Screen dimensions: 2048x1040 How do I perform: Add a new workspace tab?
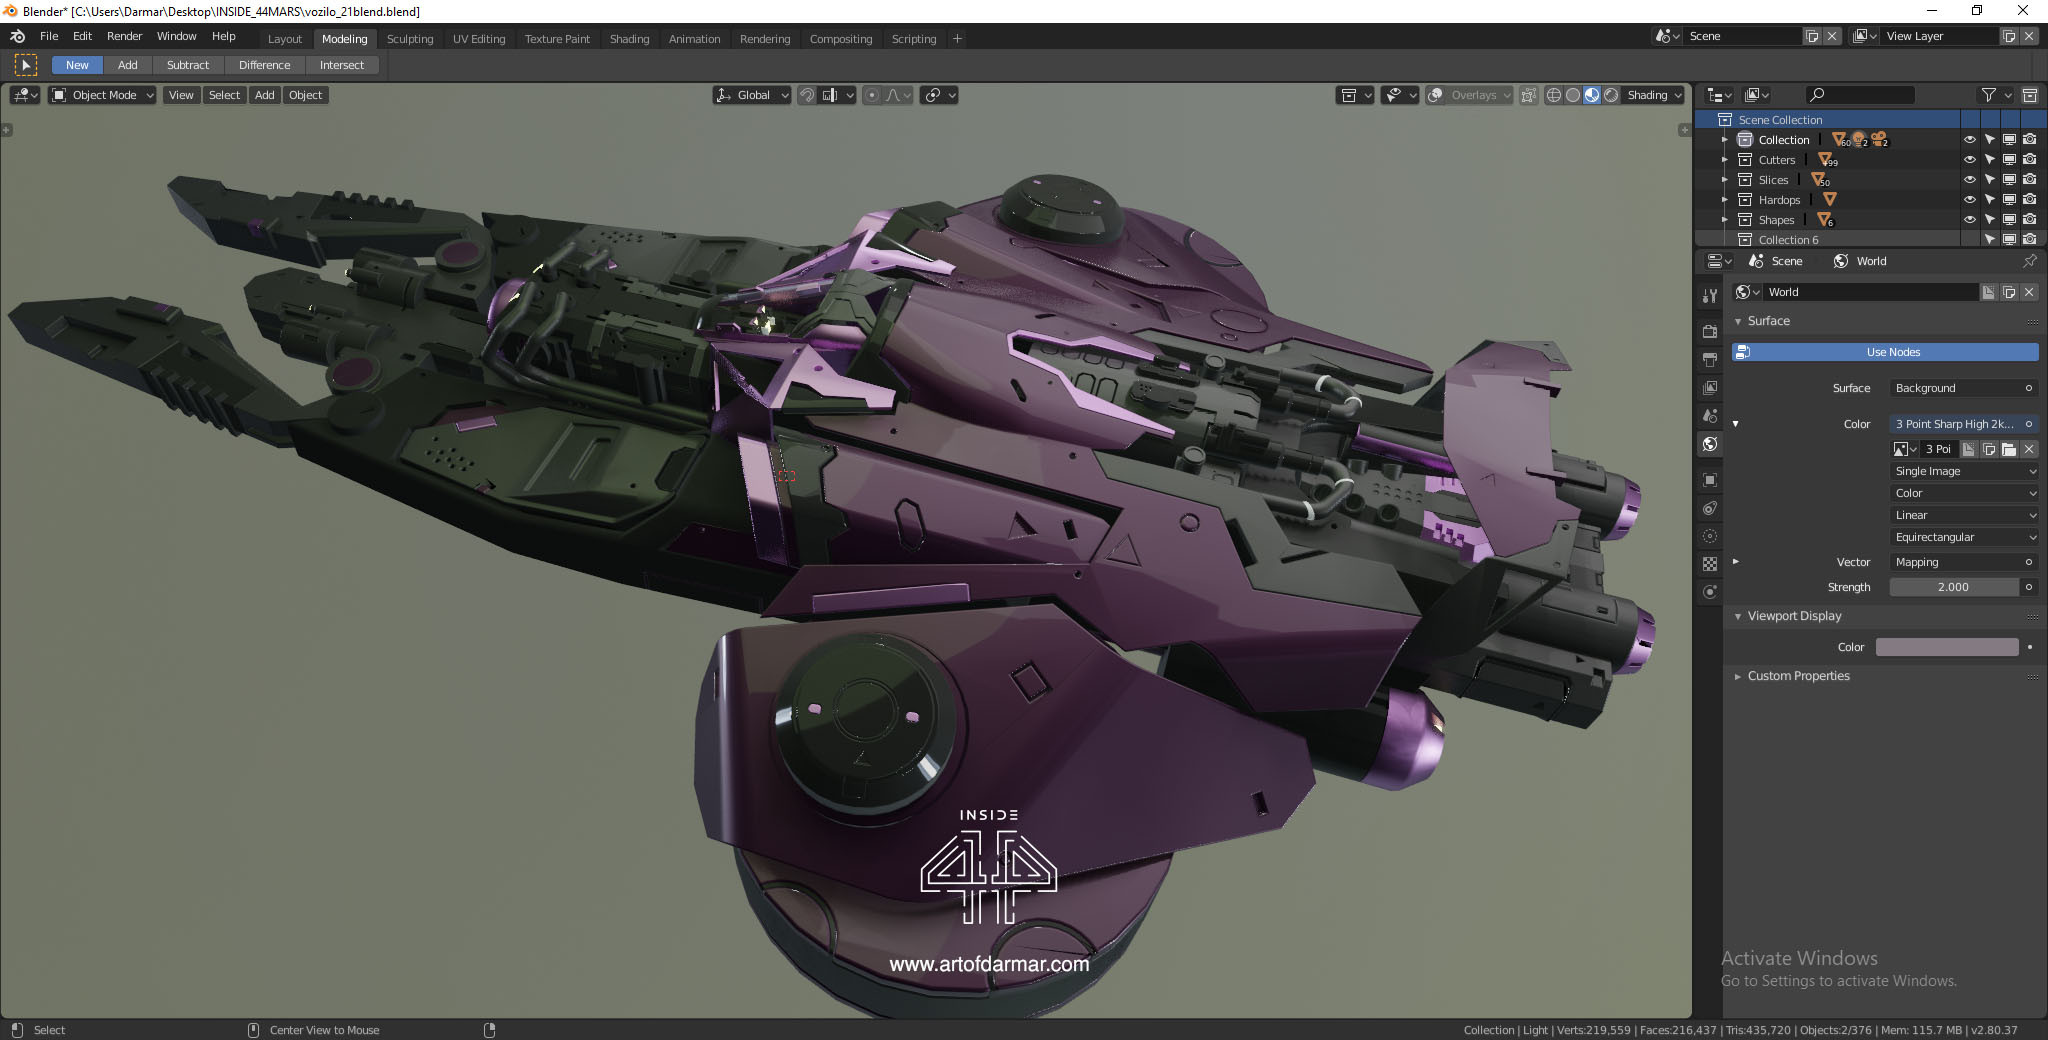957,39
